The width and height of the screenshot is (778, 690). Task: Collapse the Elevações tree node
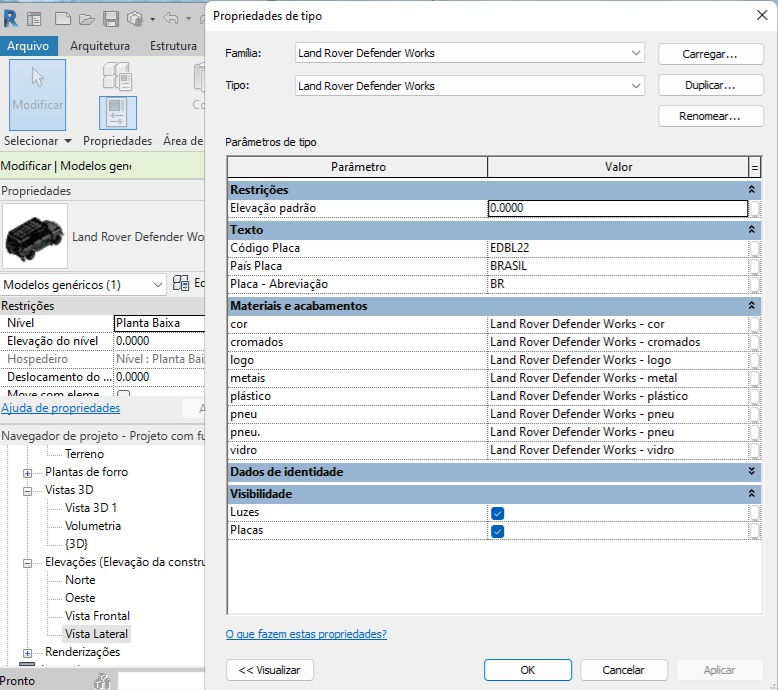[x=28, y=563]
